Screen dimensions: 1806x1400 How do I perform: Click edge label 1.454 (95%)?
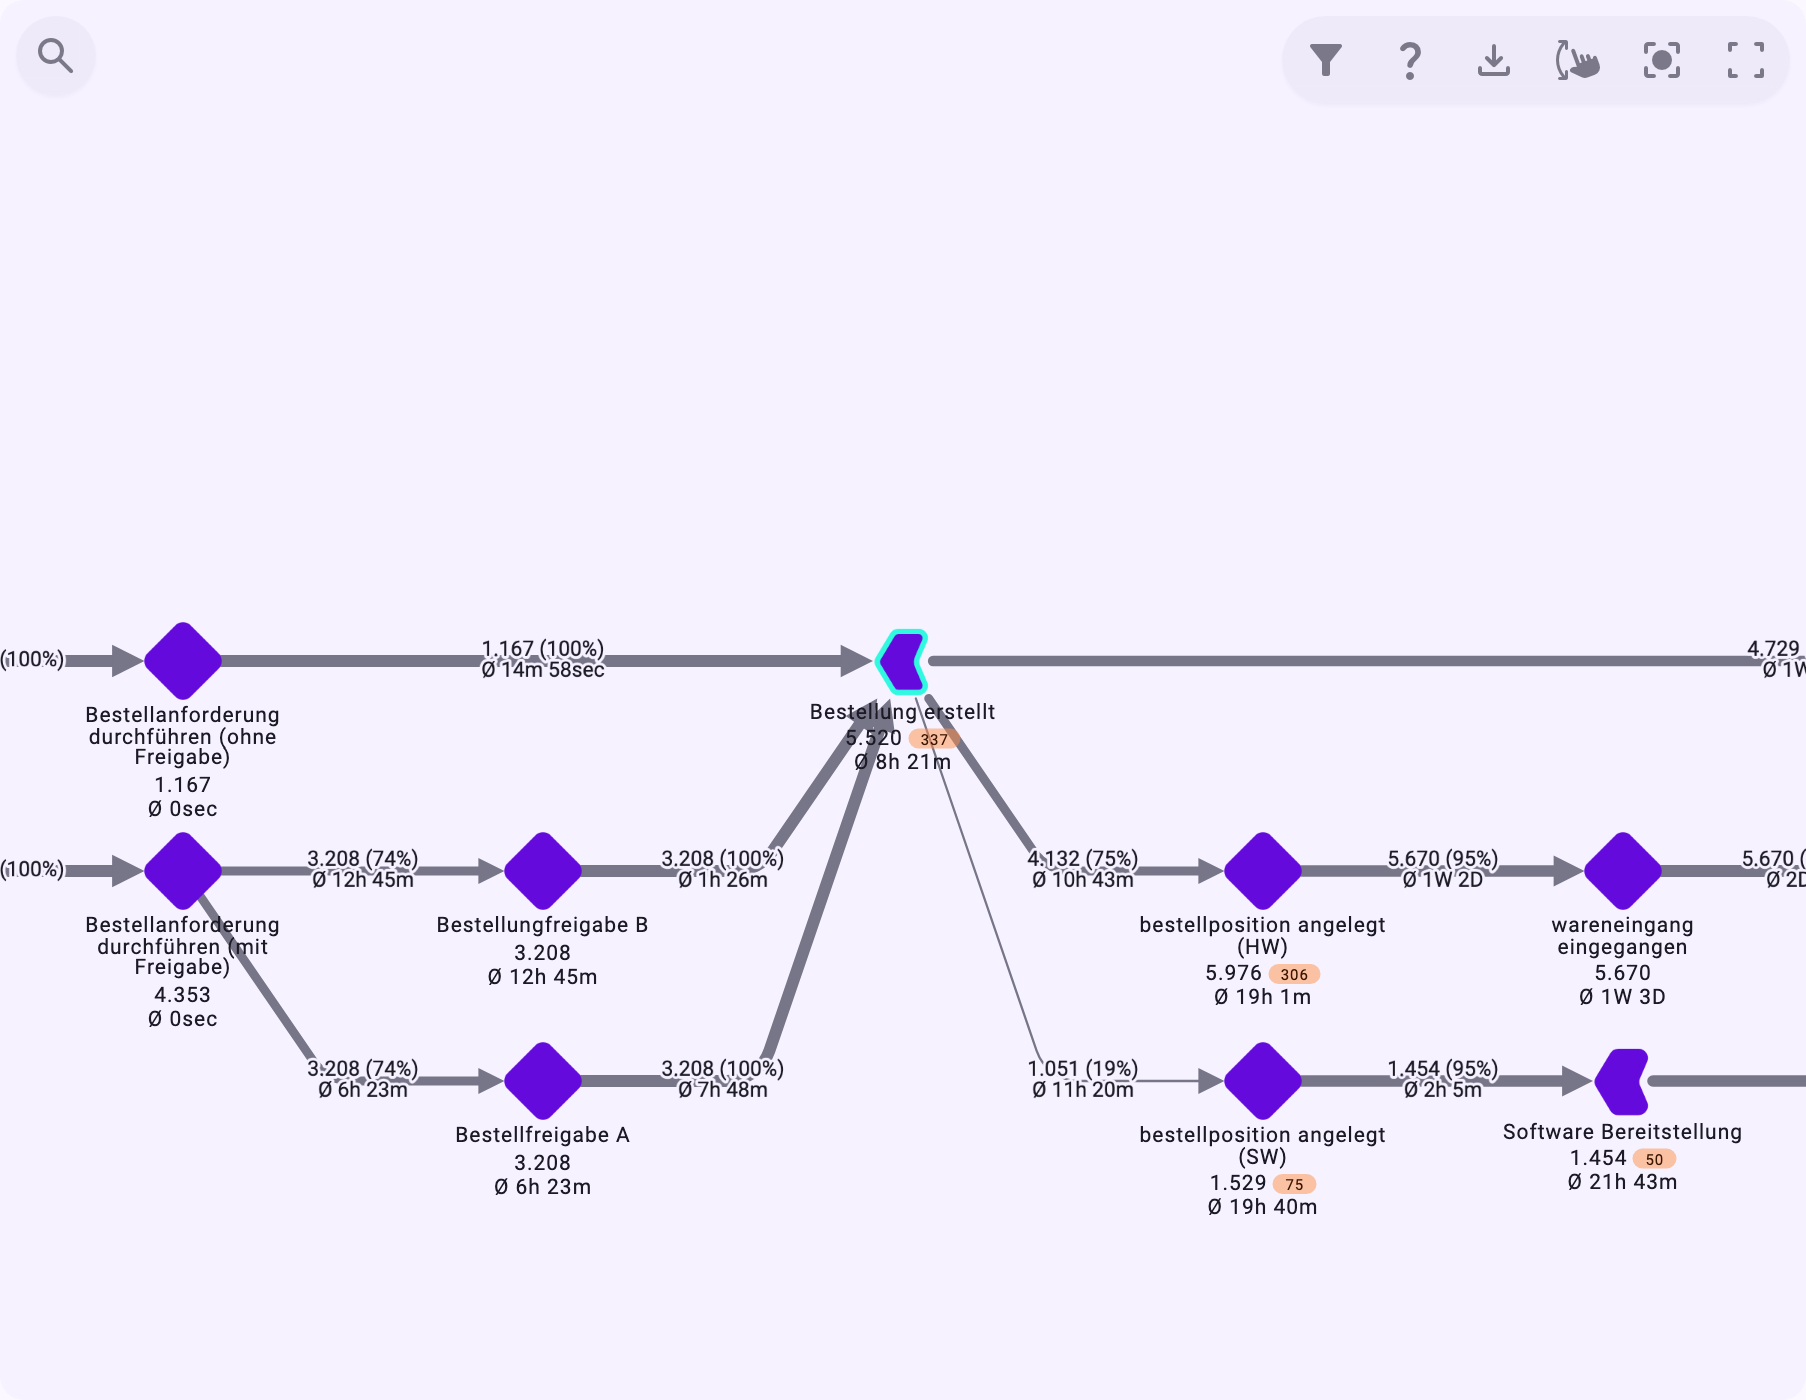pyautogui.click(x=1443, y=1069)
